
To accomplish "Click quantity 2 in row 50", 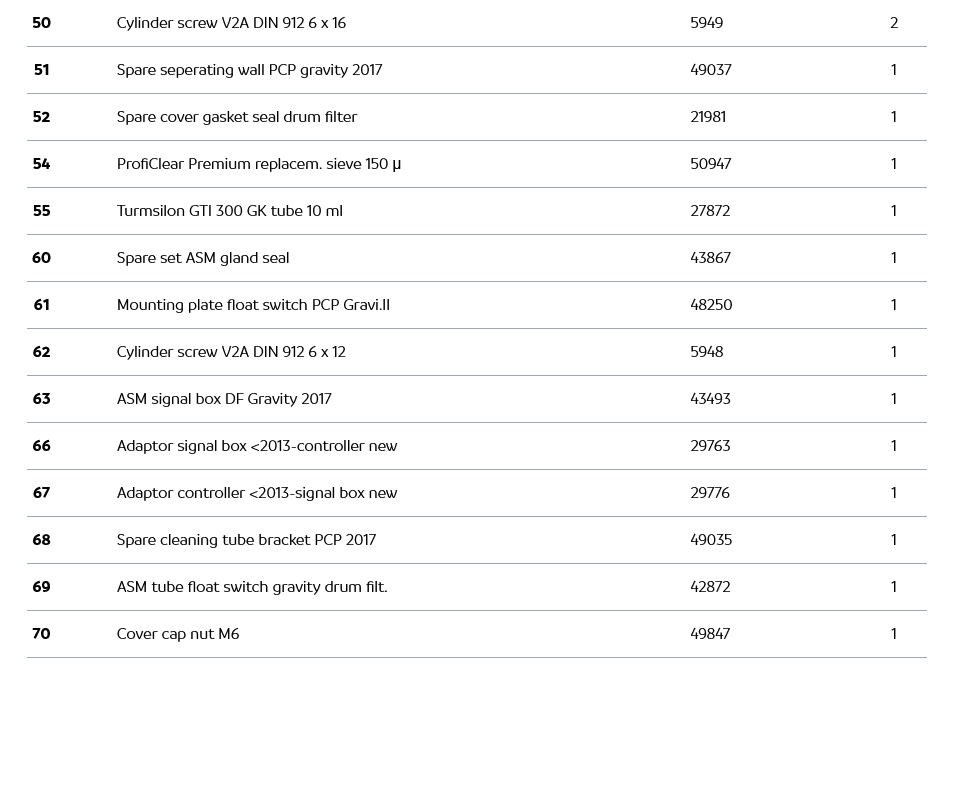I will click(x=894, y=23).
